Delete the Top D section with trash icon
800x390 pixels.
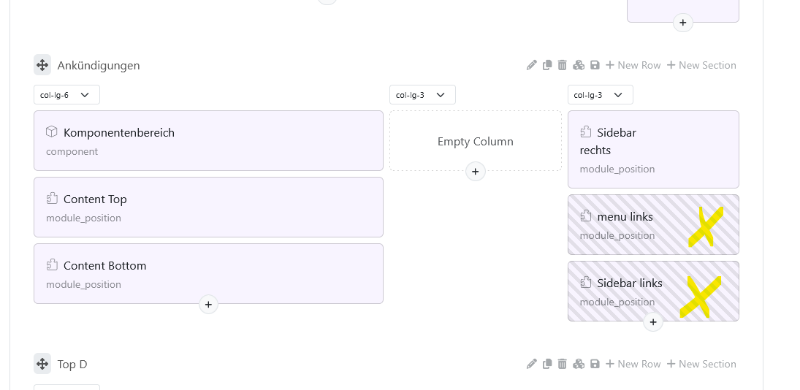[x=562, y=364]
